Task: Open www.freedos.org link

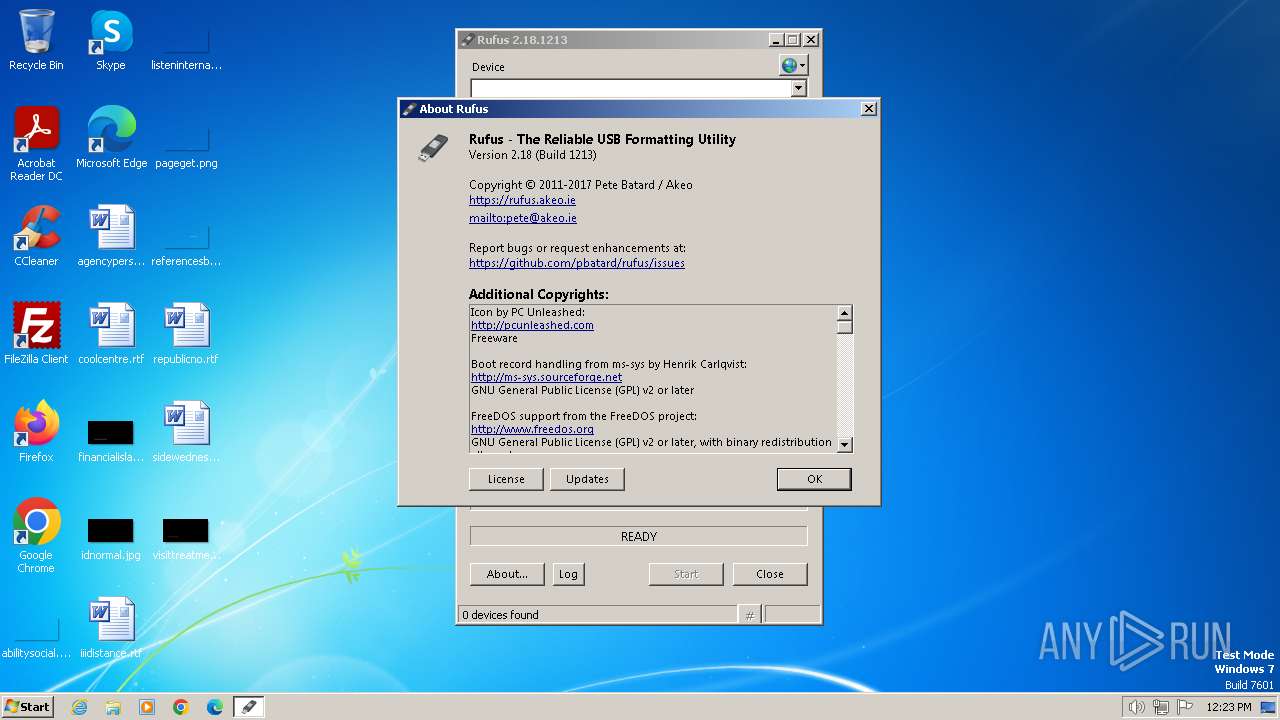Action: click(x=532, y=429)
